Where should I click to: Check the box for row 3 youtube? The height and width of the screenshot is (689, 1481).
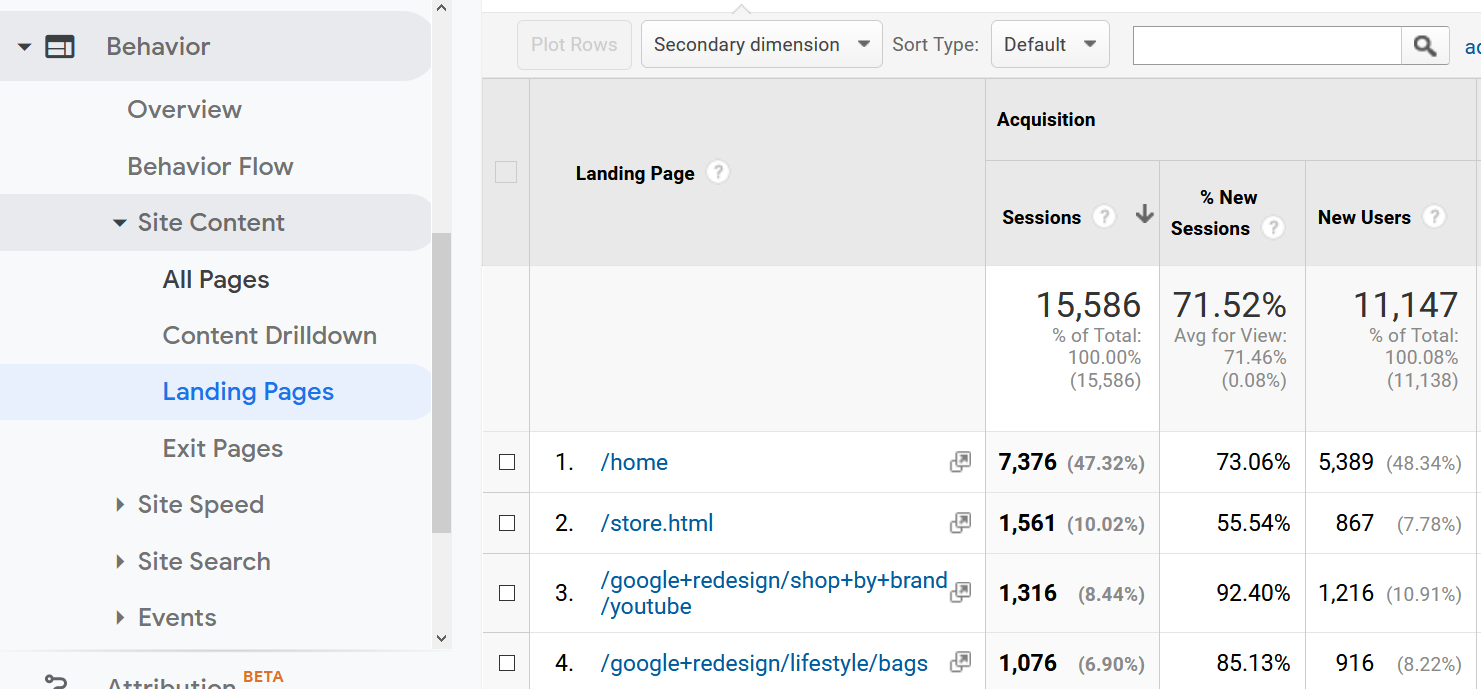point(507,593)
